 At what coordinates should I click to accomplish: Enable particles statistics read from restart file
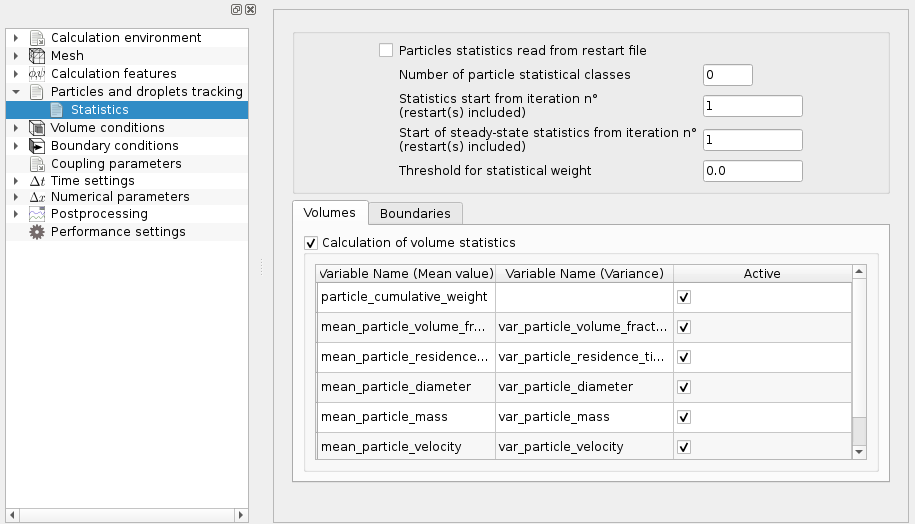click(x=386, y=50)
